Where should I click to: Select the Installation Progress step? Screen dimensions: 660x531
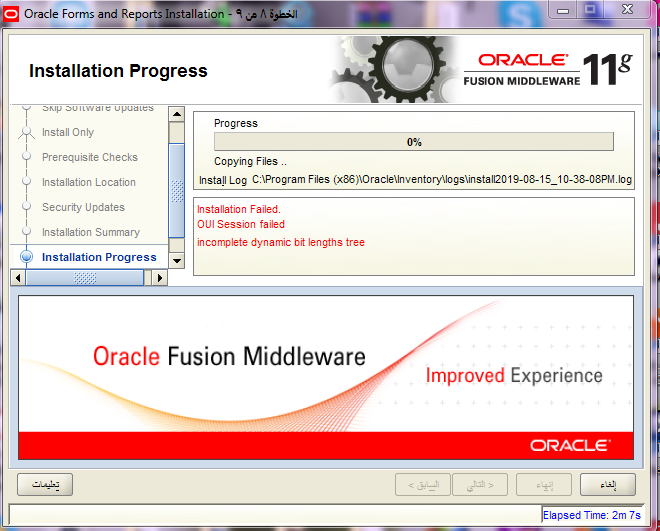click(x=99, y=257)
